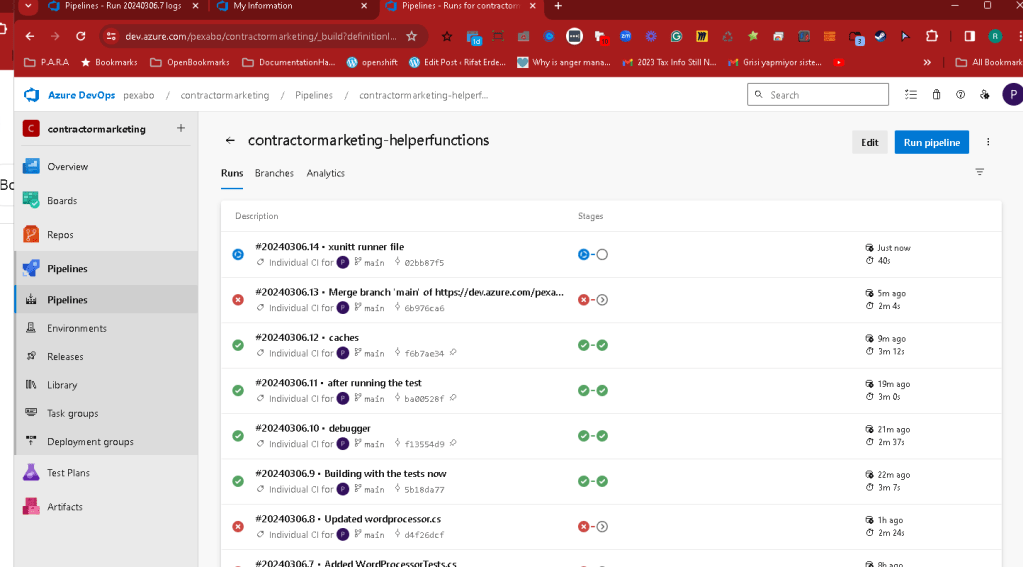The width and height of the screenshot is (1023, 567).
Task: Click the plus icon beside contractormarketing
Action: 181,128
